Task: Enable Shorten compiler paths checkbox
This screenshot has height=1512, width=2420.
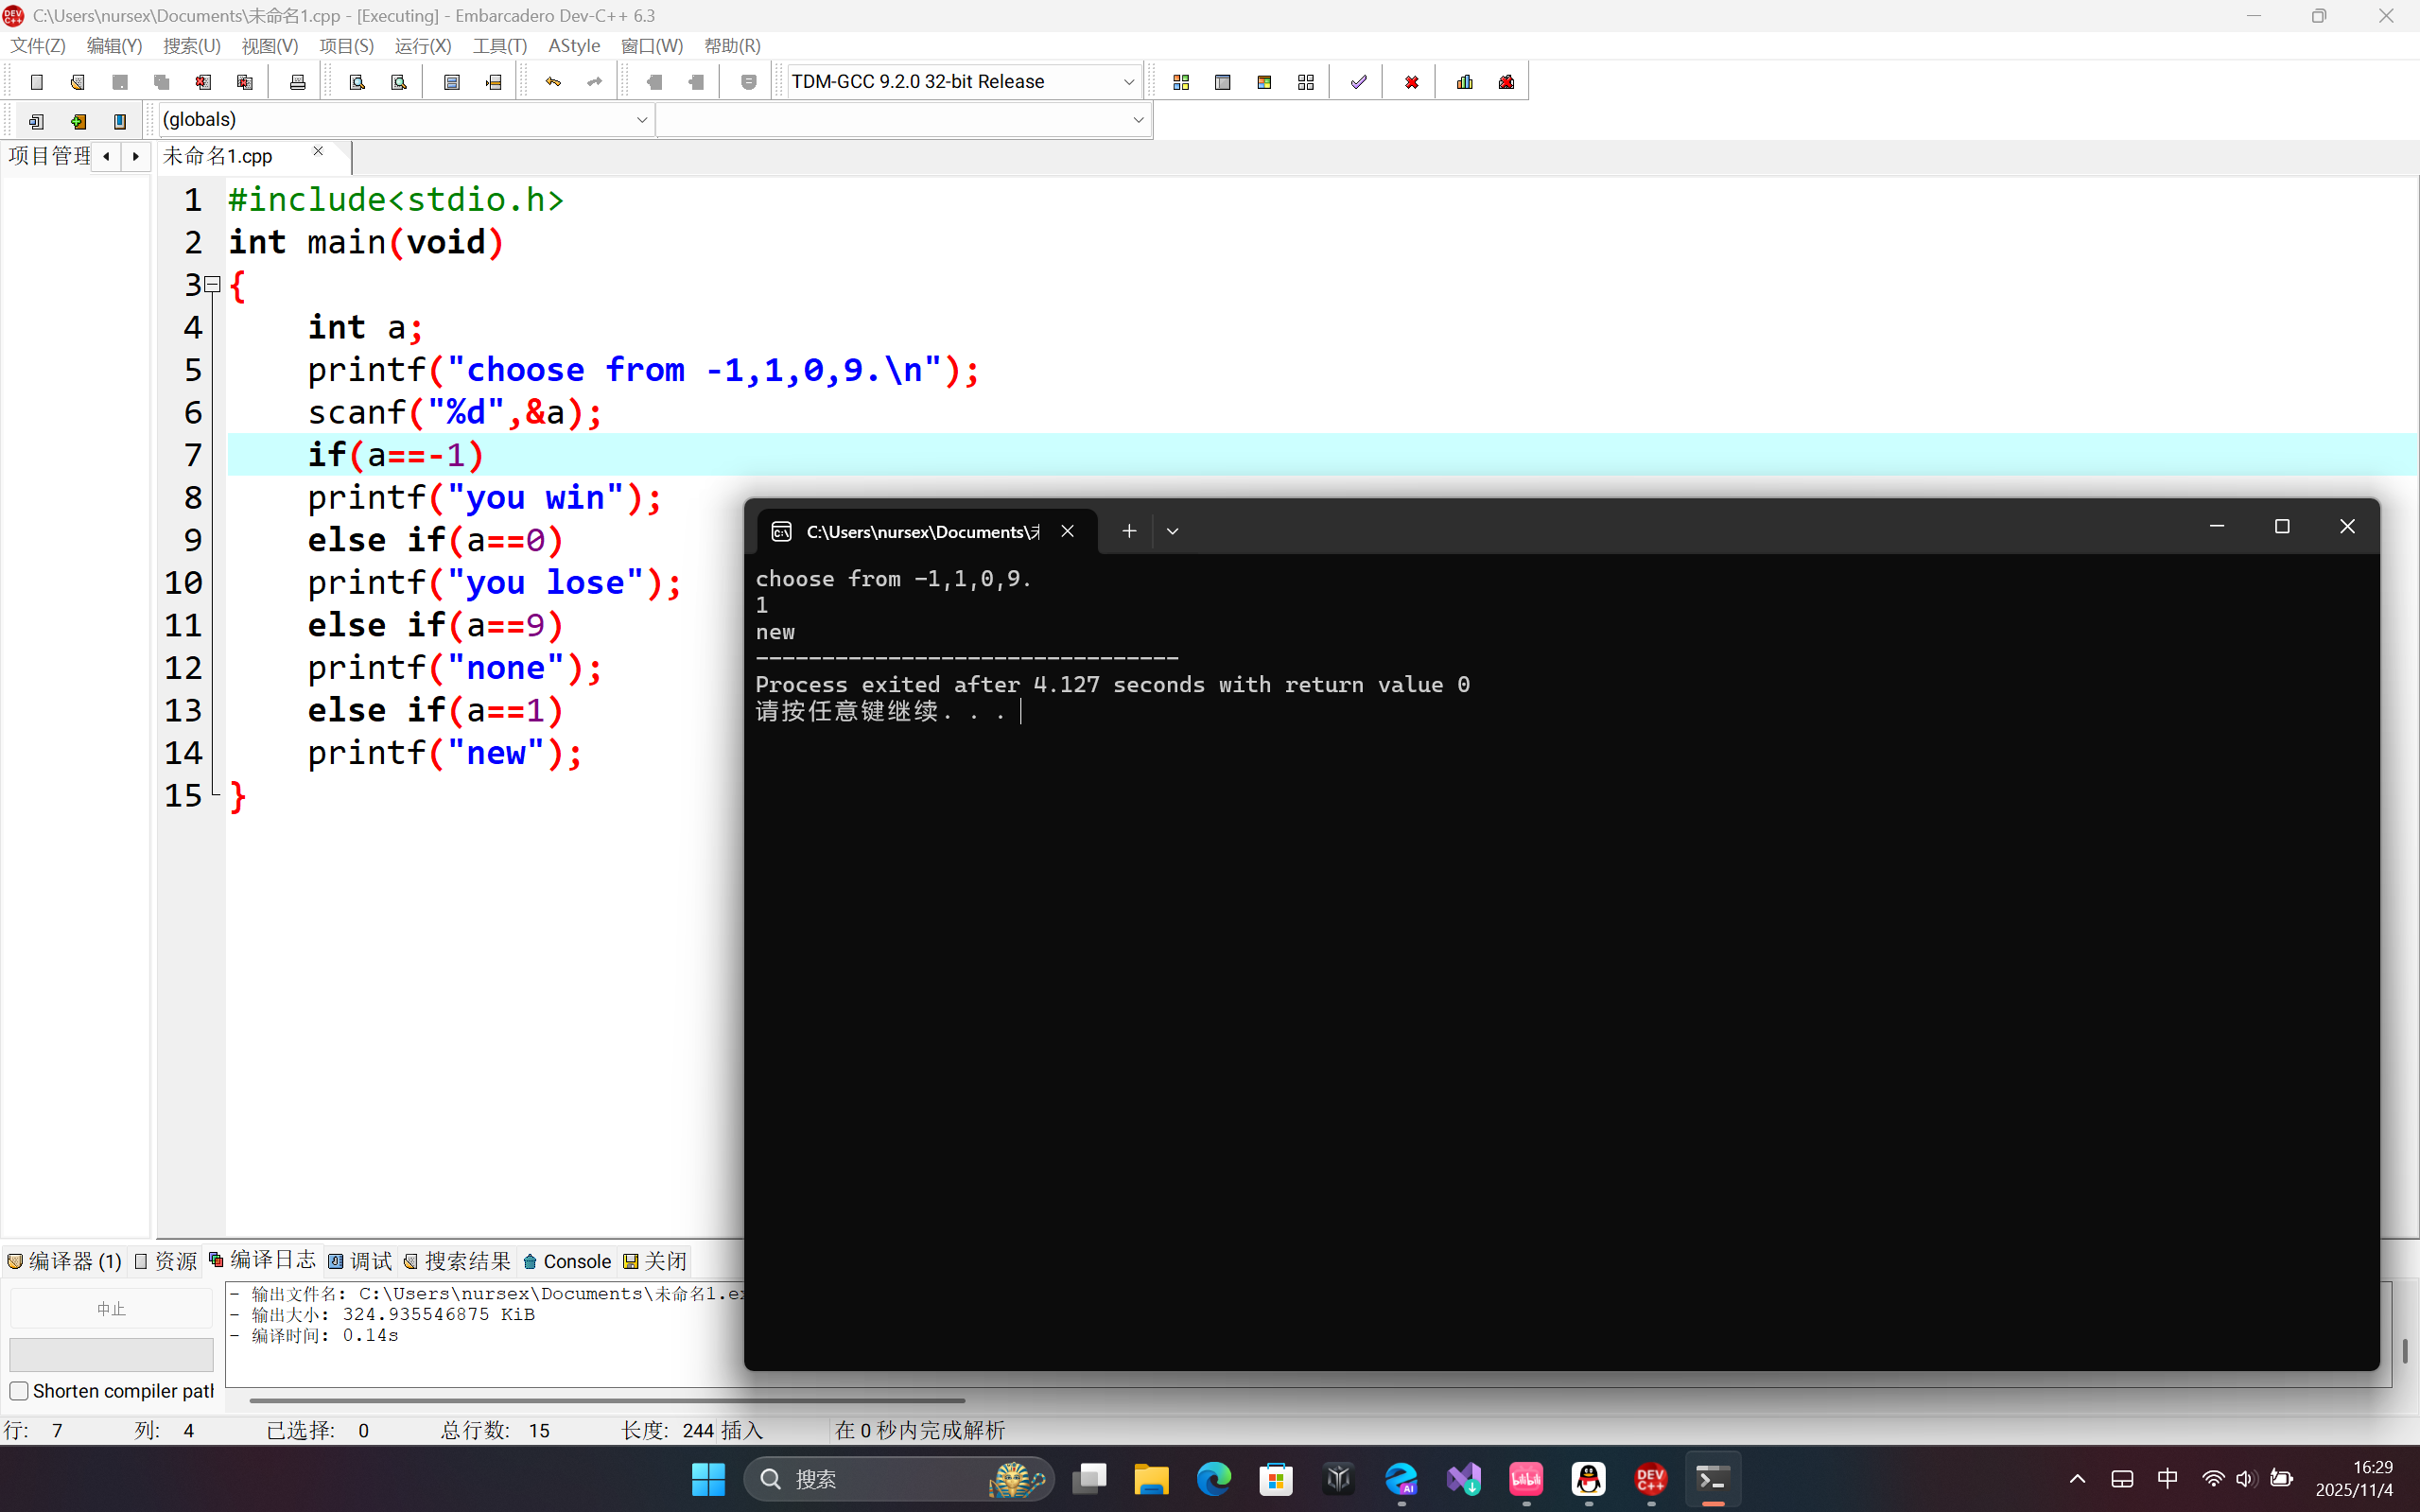Action: coord(19,1391)
